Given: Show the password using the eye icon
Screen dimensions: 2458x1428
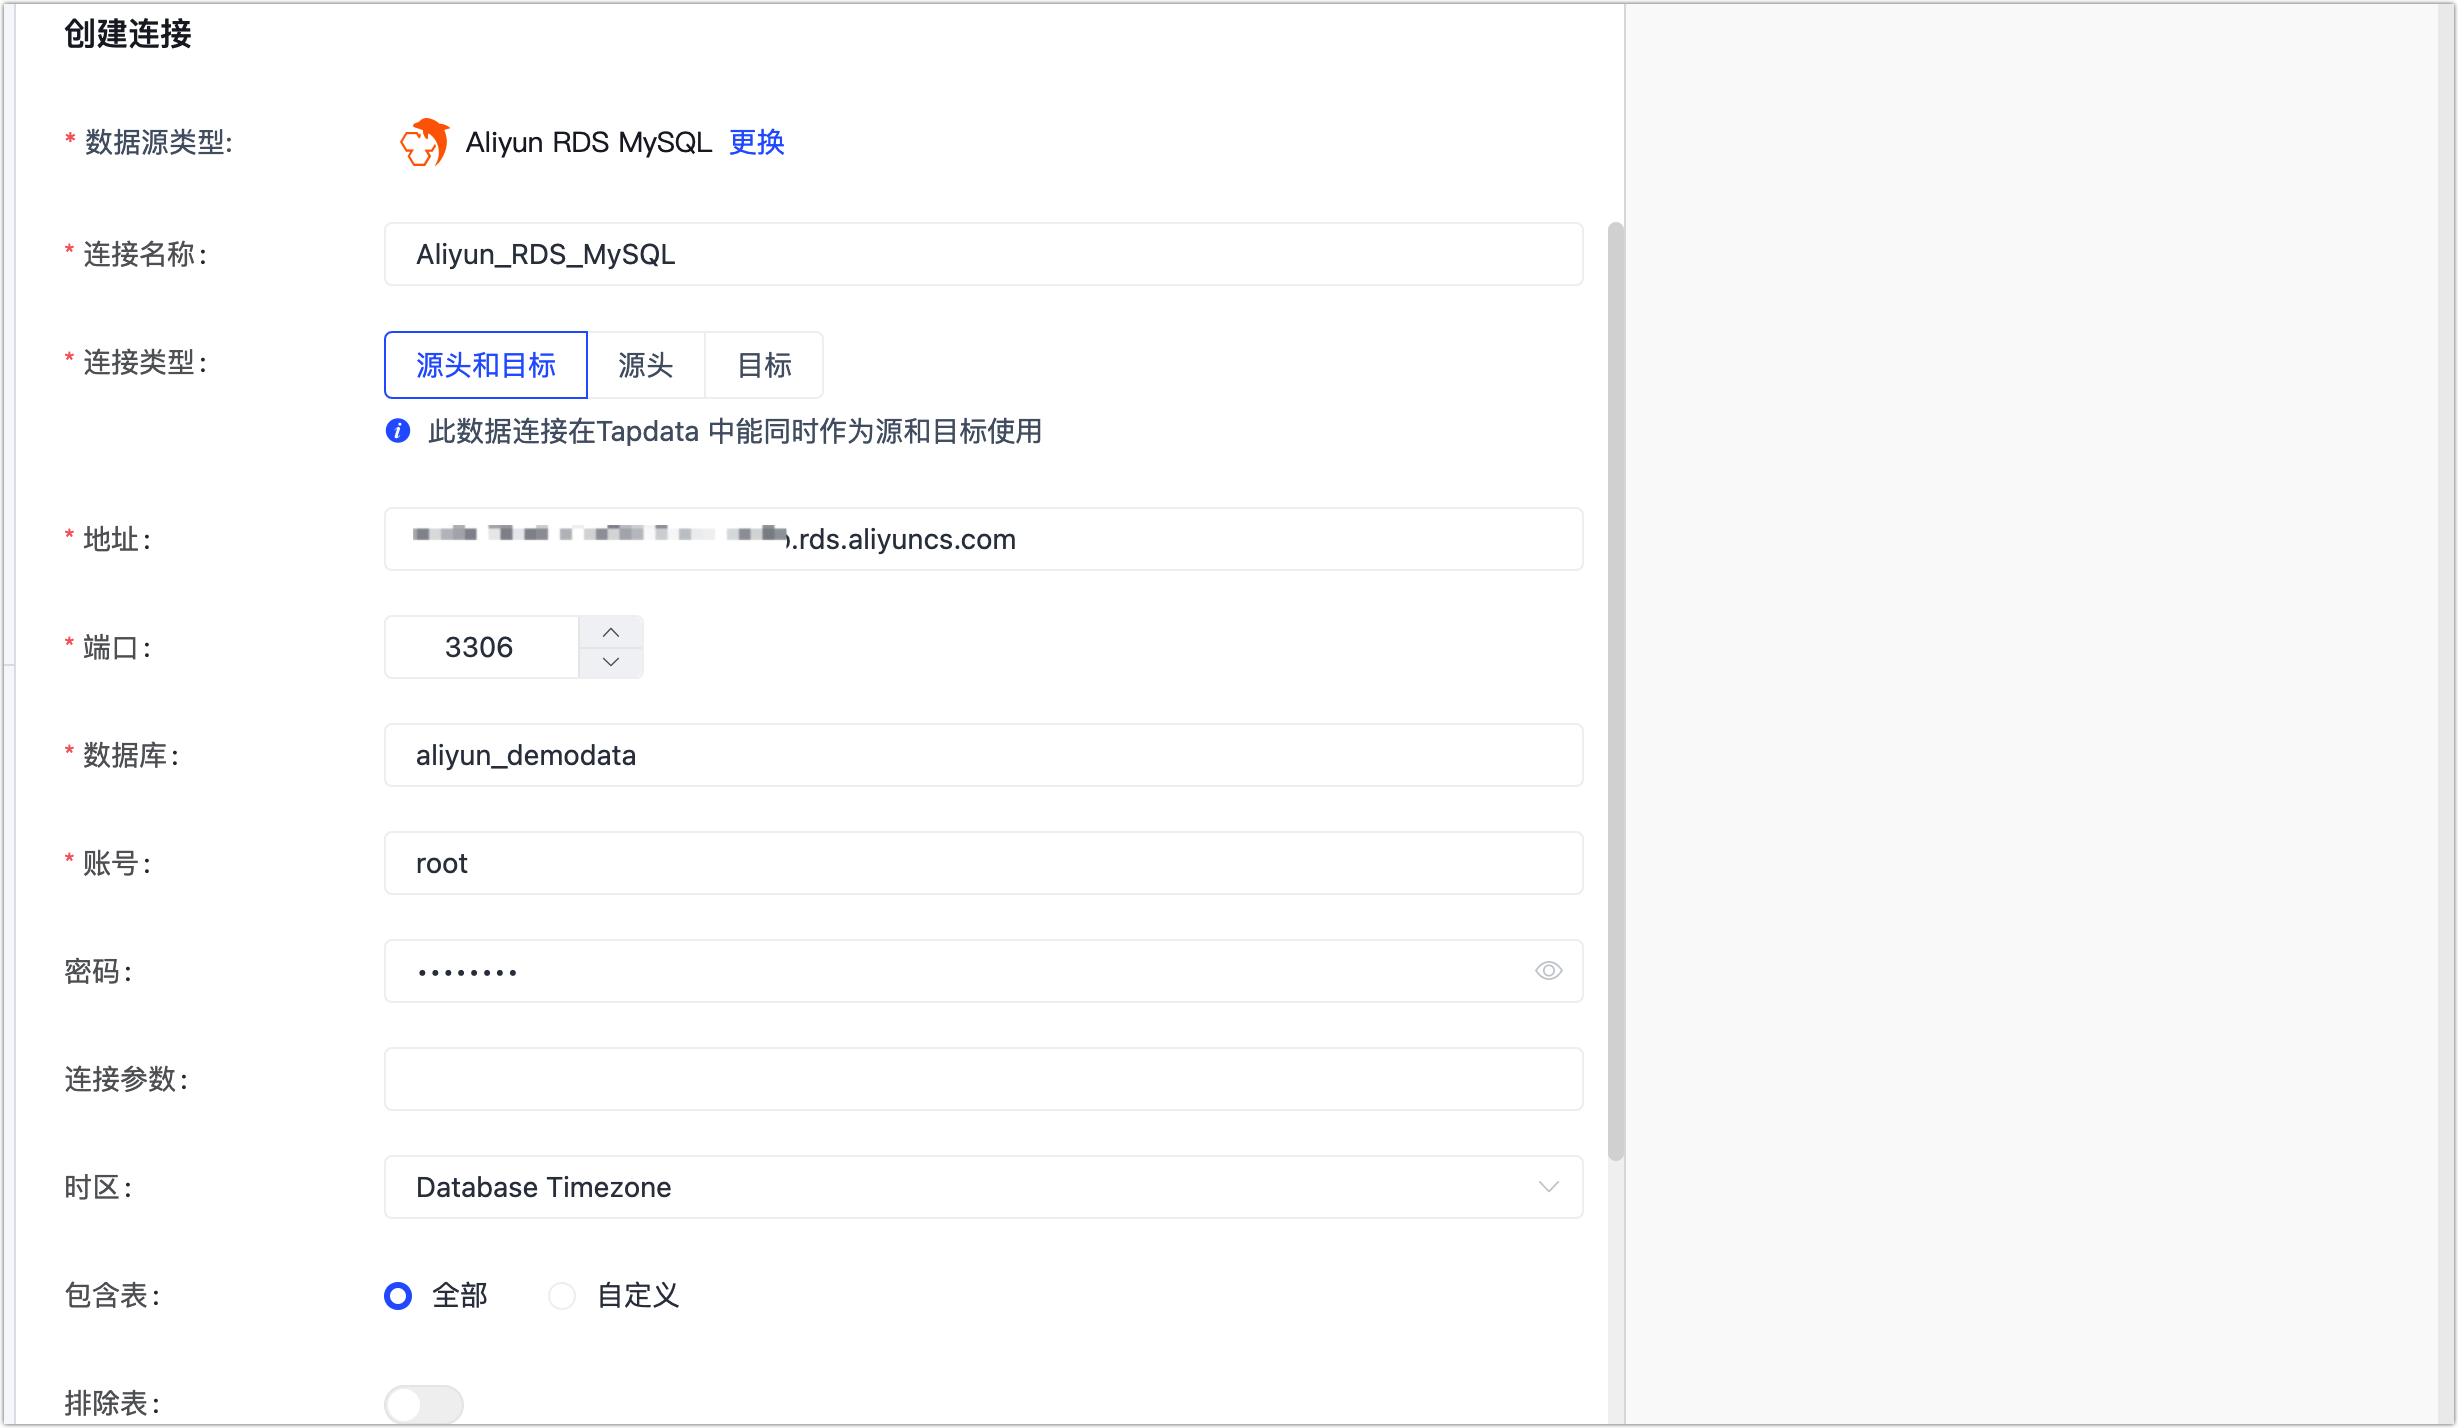Looking at the screenshot, I should click(x=1546, y=970).
